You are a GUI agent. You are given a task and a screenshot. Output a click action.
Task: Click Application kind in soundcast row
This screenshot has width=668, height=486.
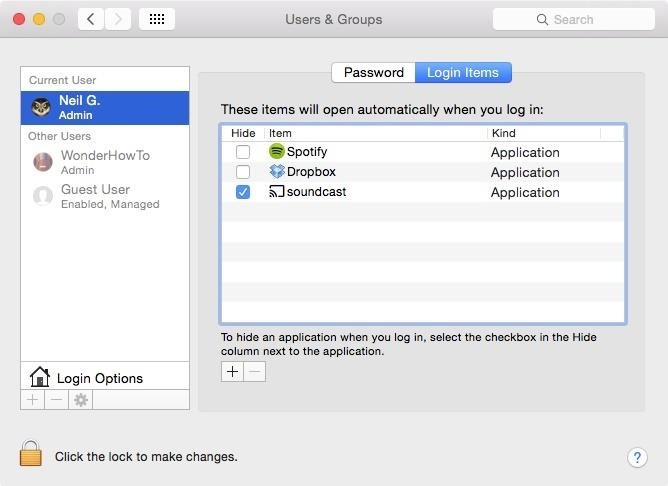pos(525,193)
